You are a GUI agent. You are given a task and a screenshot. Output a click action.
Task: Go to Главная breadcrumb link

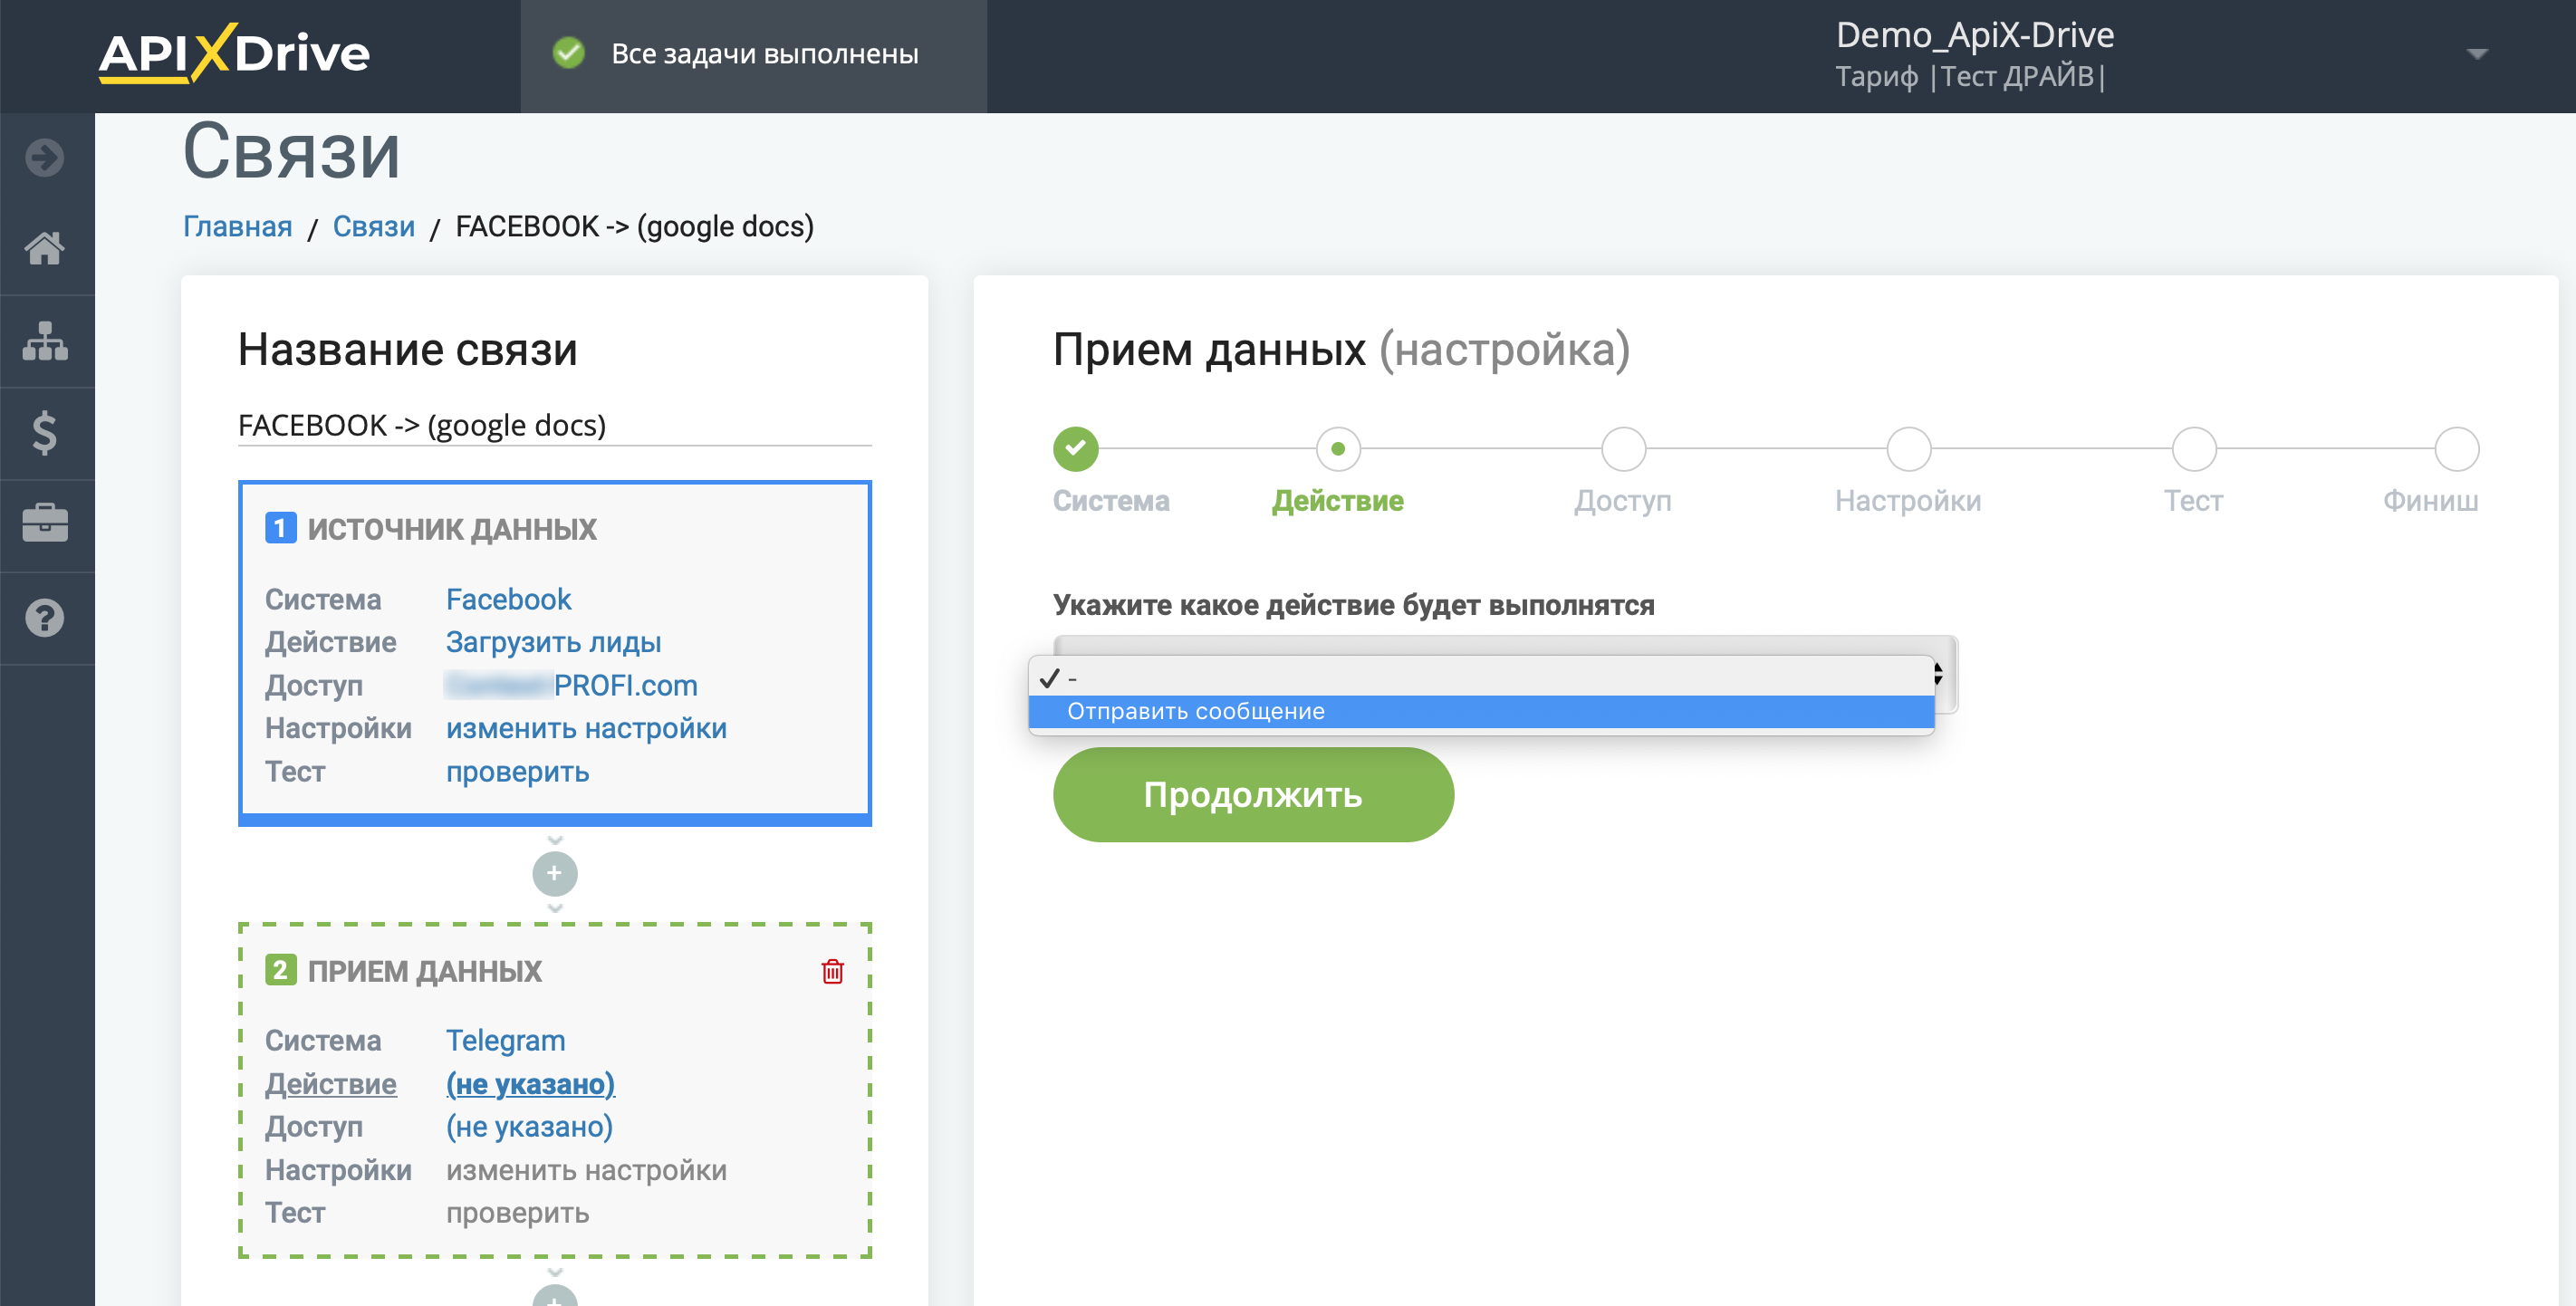click(237, 226)
